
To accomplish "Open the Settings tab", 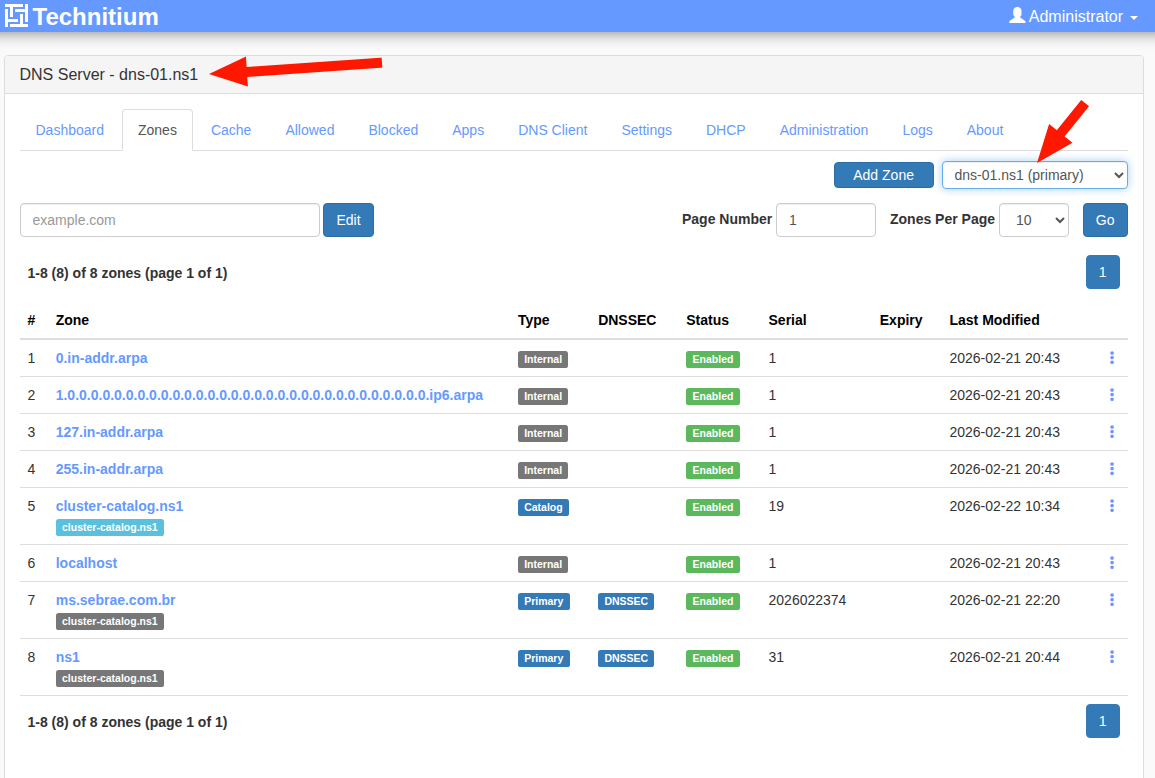I will 646,130.
